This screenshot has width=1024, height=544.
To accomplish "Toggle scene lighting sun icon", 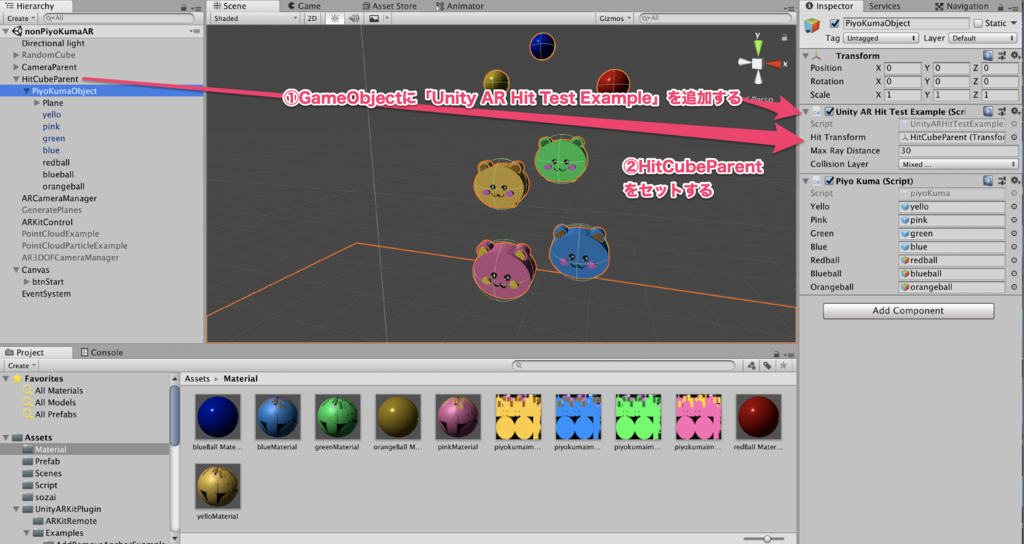I will tap(335, 18).
